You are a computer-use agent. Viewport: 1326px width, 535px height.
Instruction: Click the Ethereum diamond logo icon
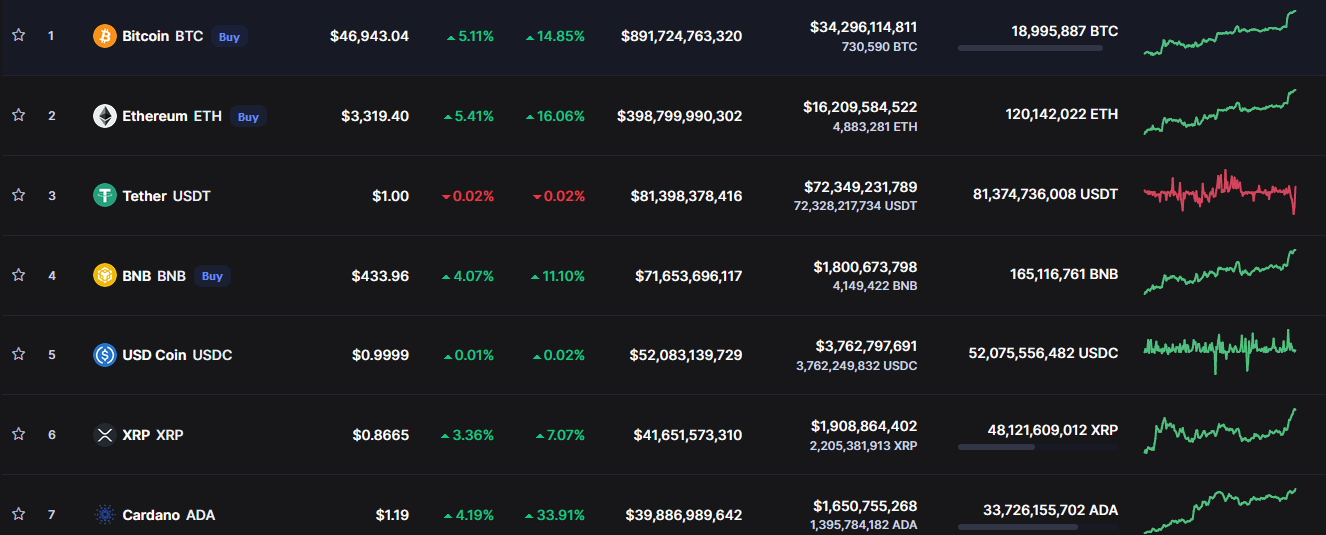click(x=104, y=116)
